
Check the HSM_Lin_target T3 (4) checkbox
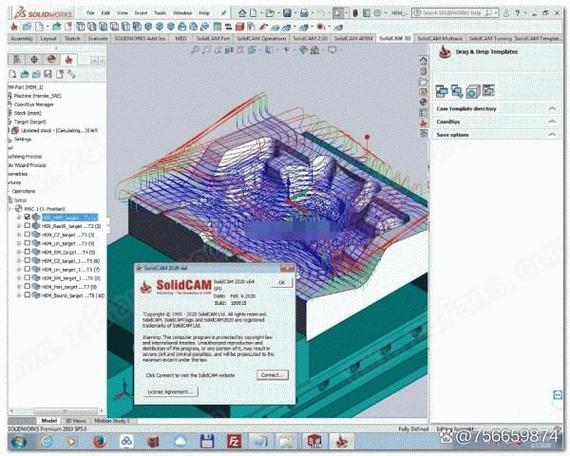coord(27,243)
